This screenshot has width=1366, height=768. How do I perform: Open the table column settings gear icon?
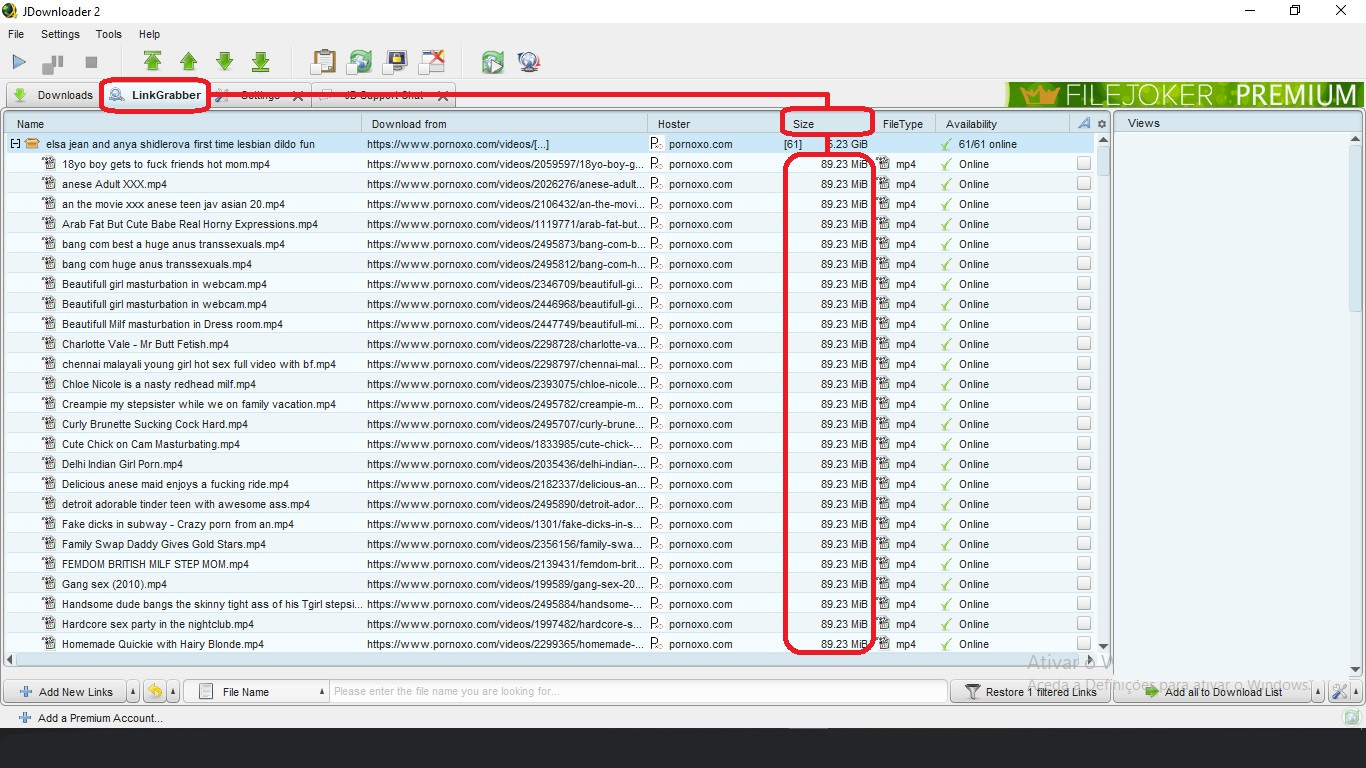tap(1102, 124)
